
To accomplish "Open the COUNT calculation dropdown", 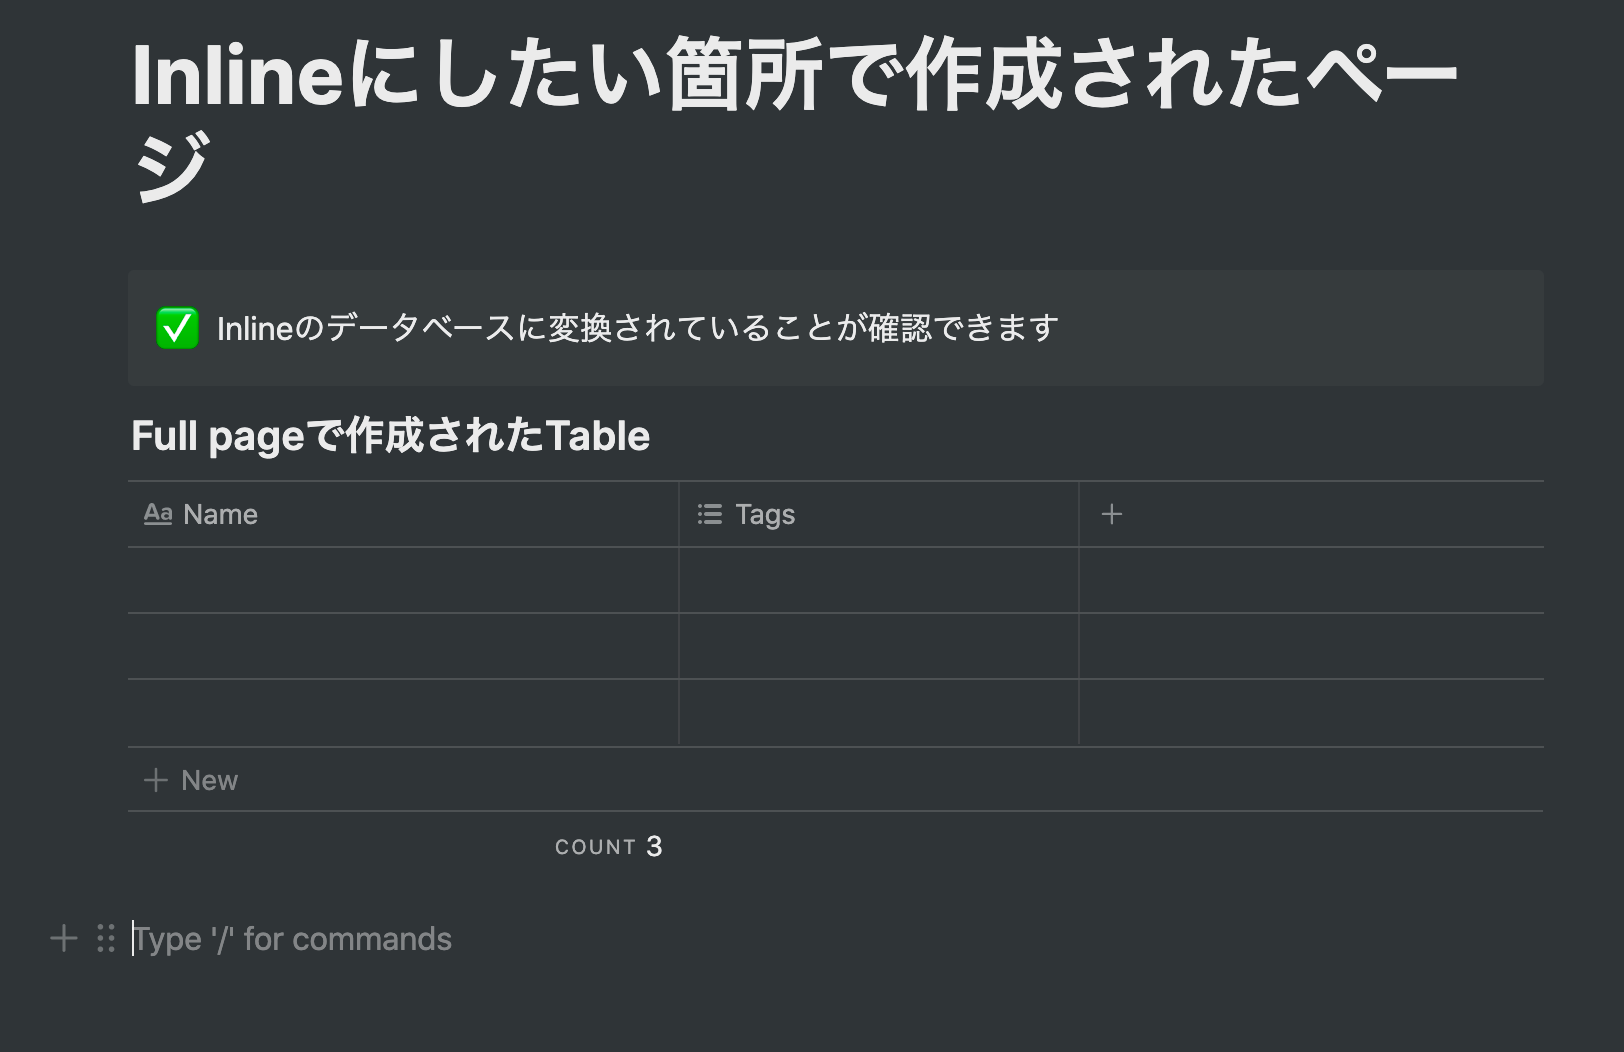I will (x=608, y=847).
